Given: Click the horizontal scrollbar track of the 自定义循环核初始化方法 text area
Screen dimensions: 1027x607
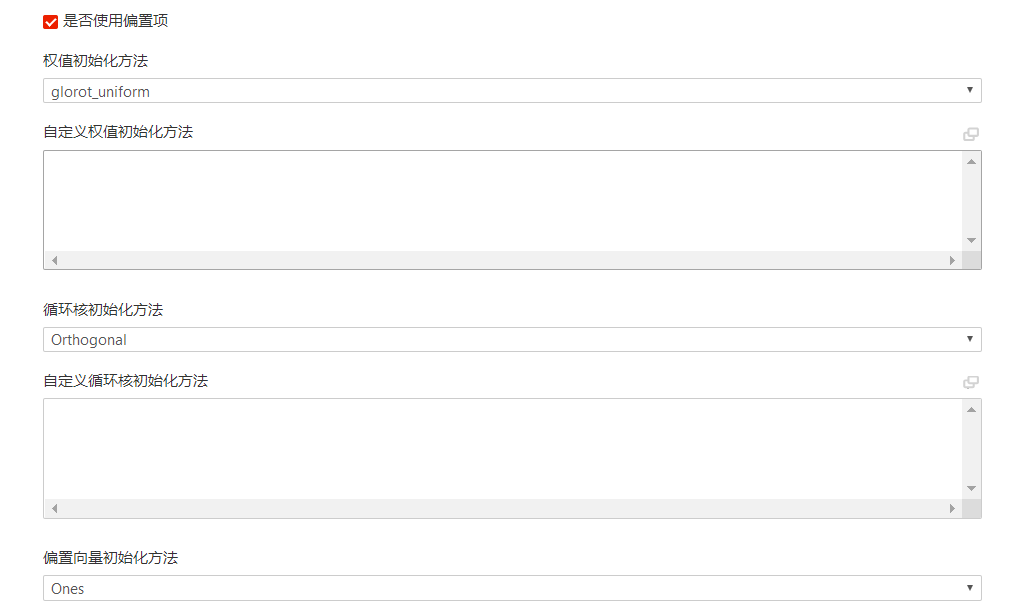Looking at the screenshot, I should tap(503, 508).
